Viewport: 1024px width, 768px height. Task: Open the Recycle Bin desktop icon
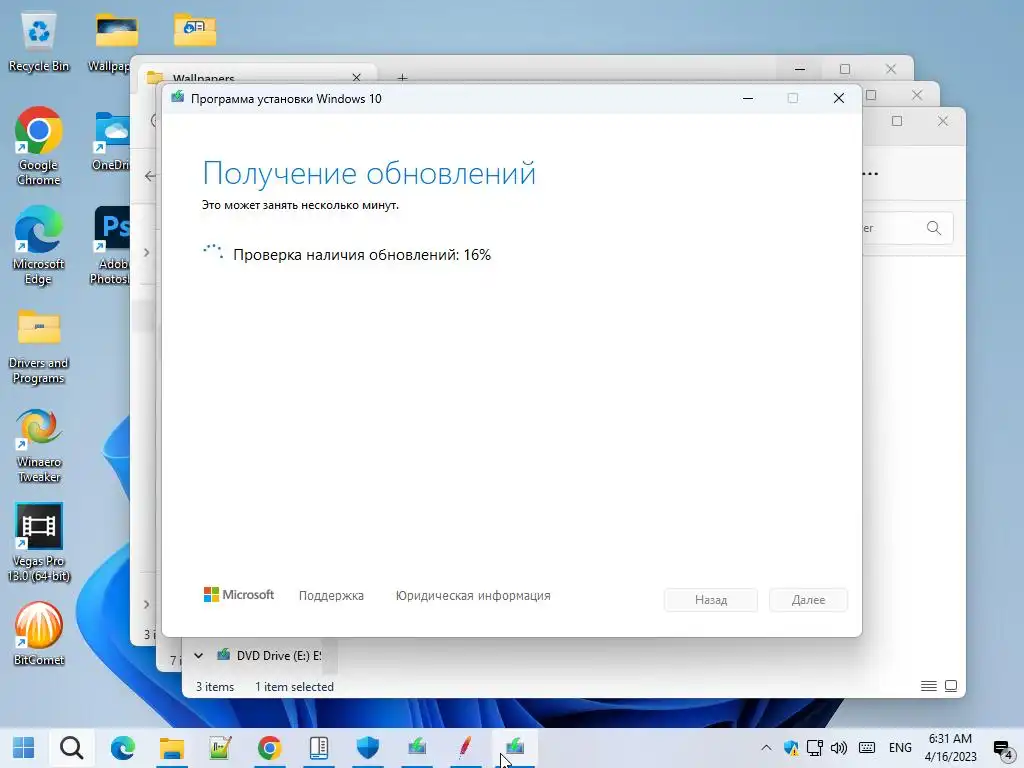pyautogui.click(x=39, y=43)
